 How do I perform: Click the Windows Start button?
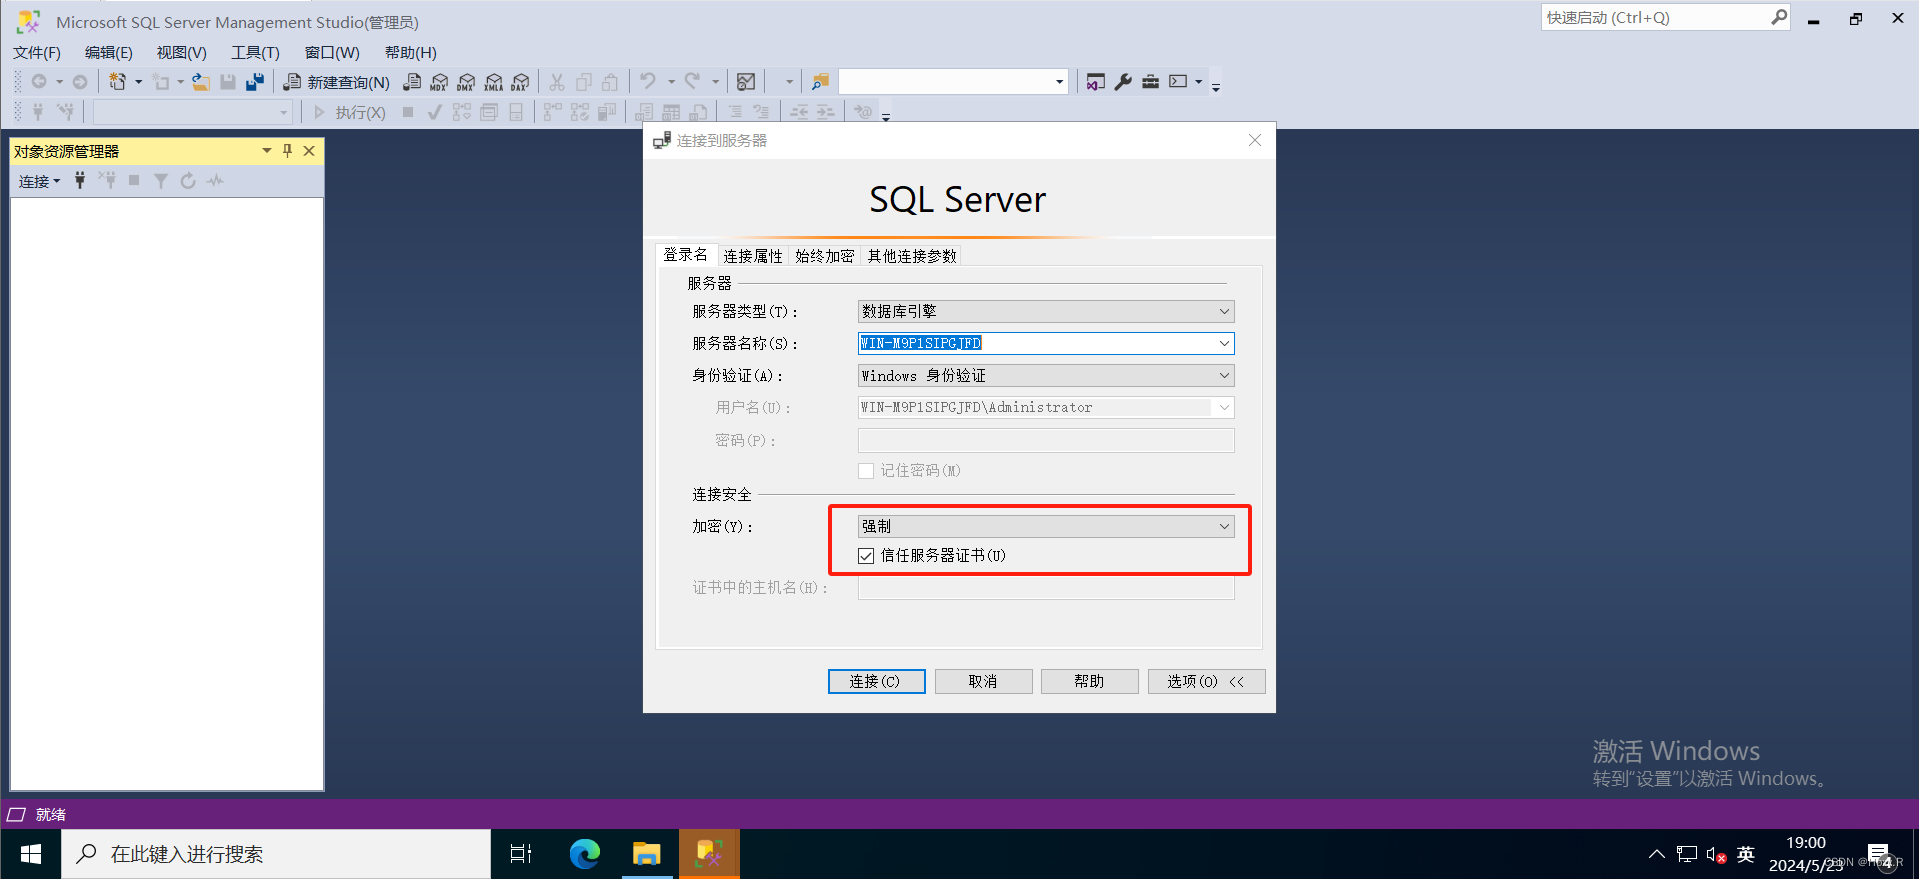(31, 854)
